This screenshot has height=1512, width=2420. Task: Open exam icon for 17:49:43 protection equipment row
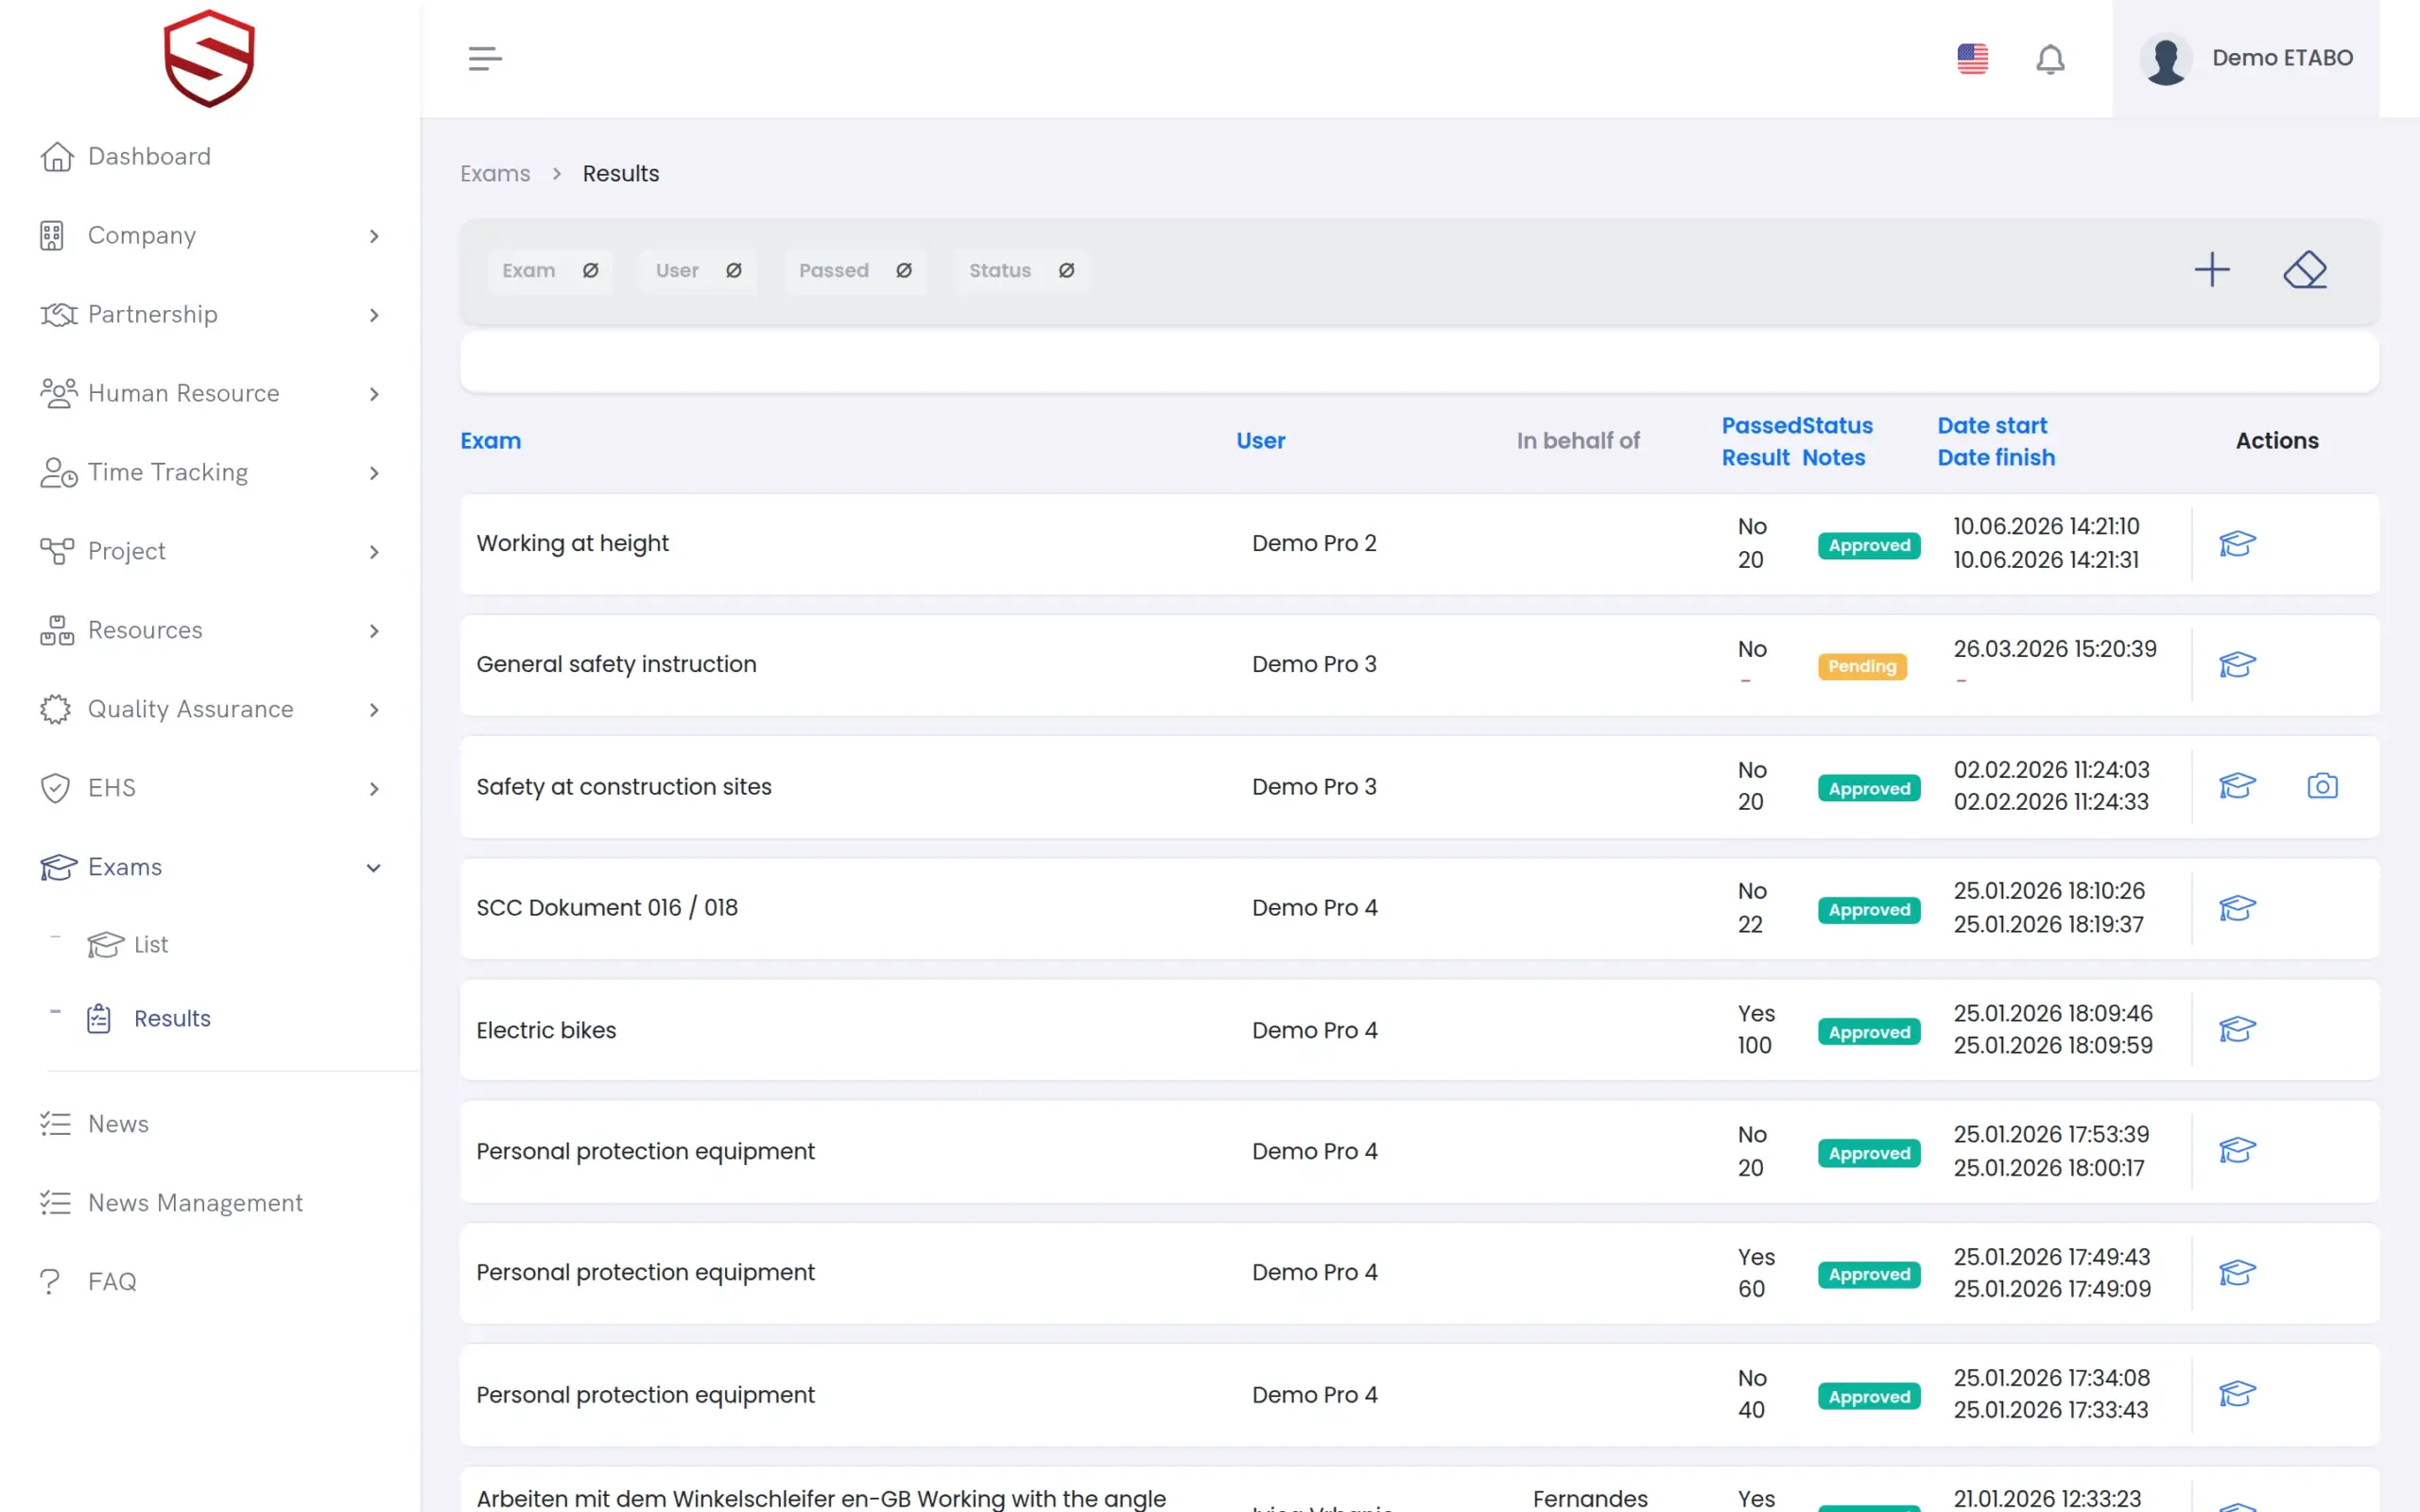pyautogui.click(x=2237, y=1273)
